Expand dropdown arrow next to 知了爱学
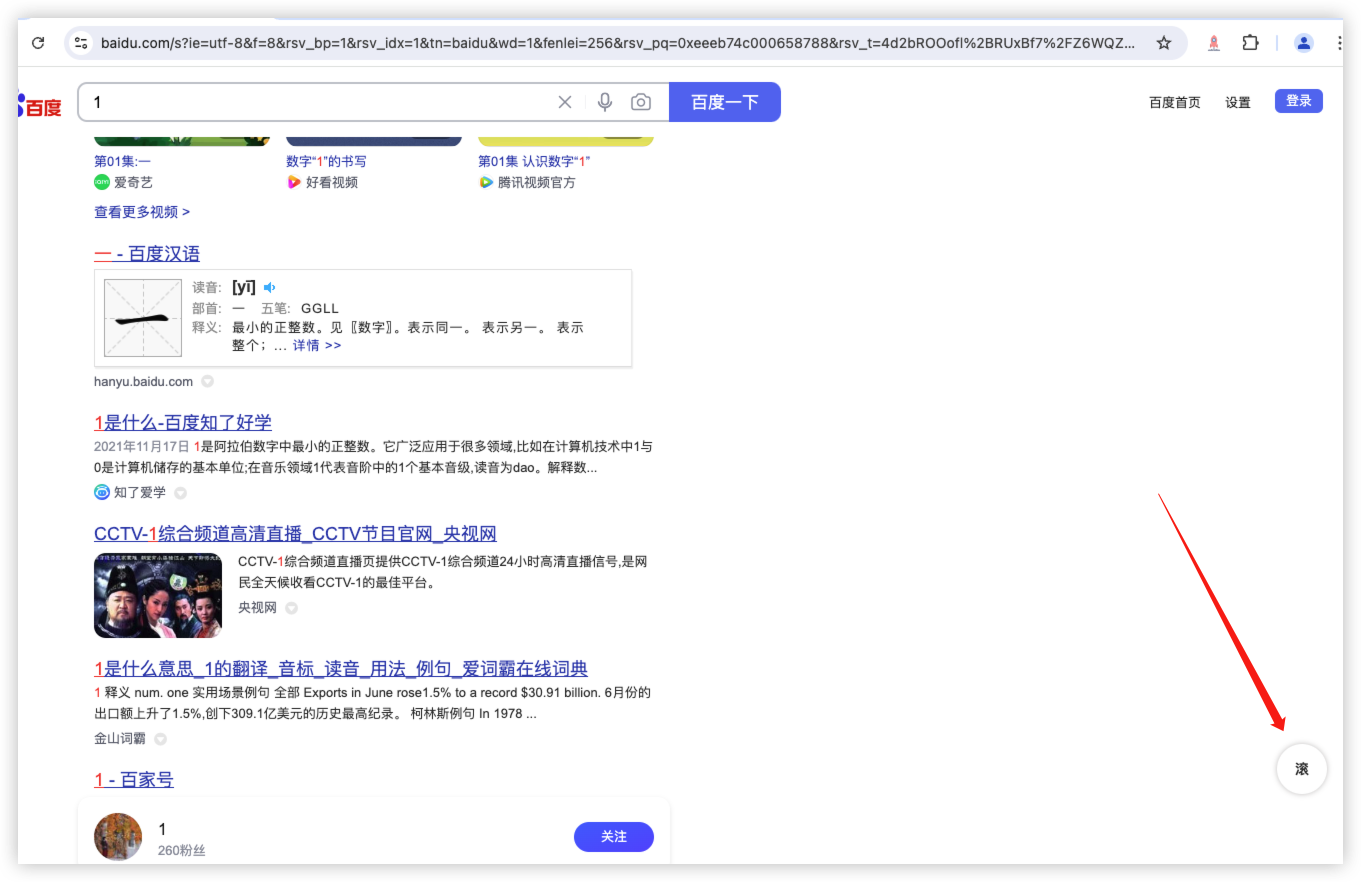This screenshot has width=1361, height=882. click(x=180, y=492)
